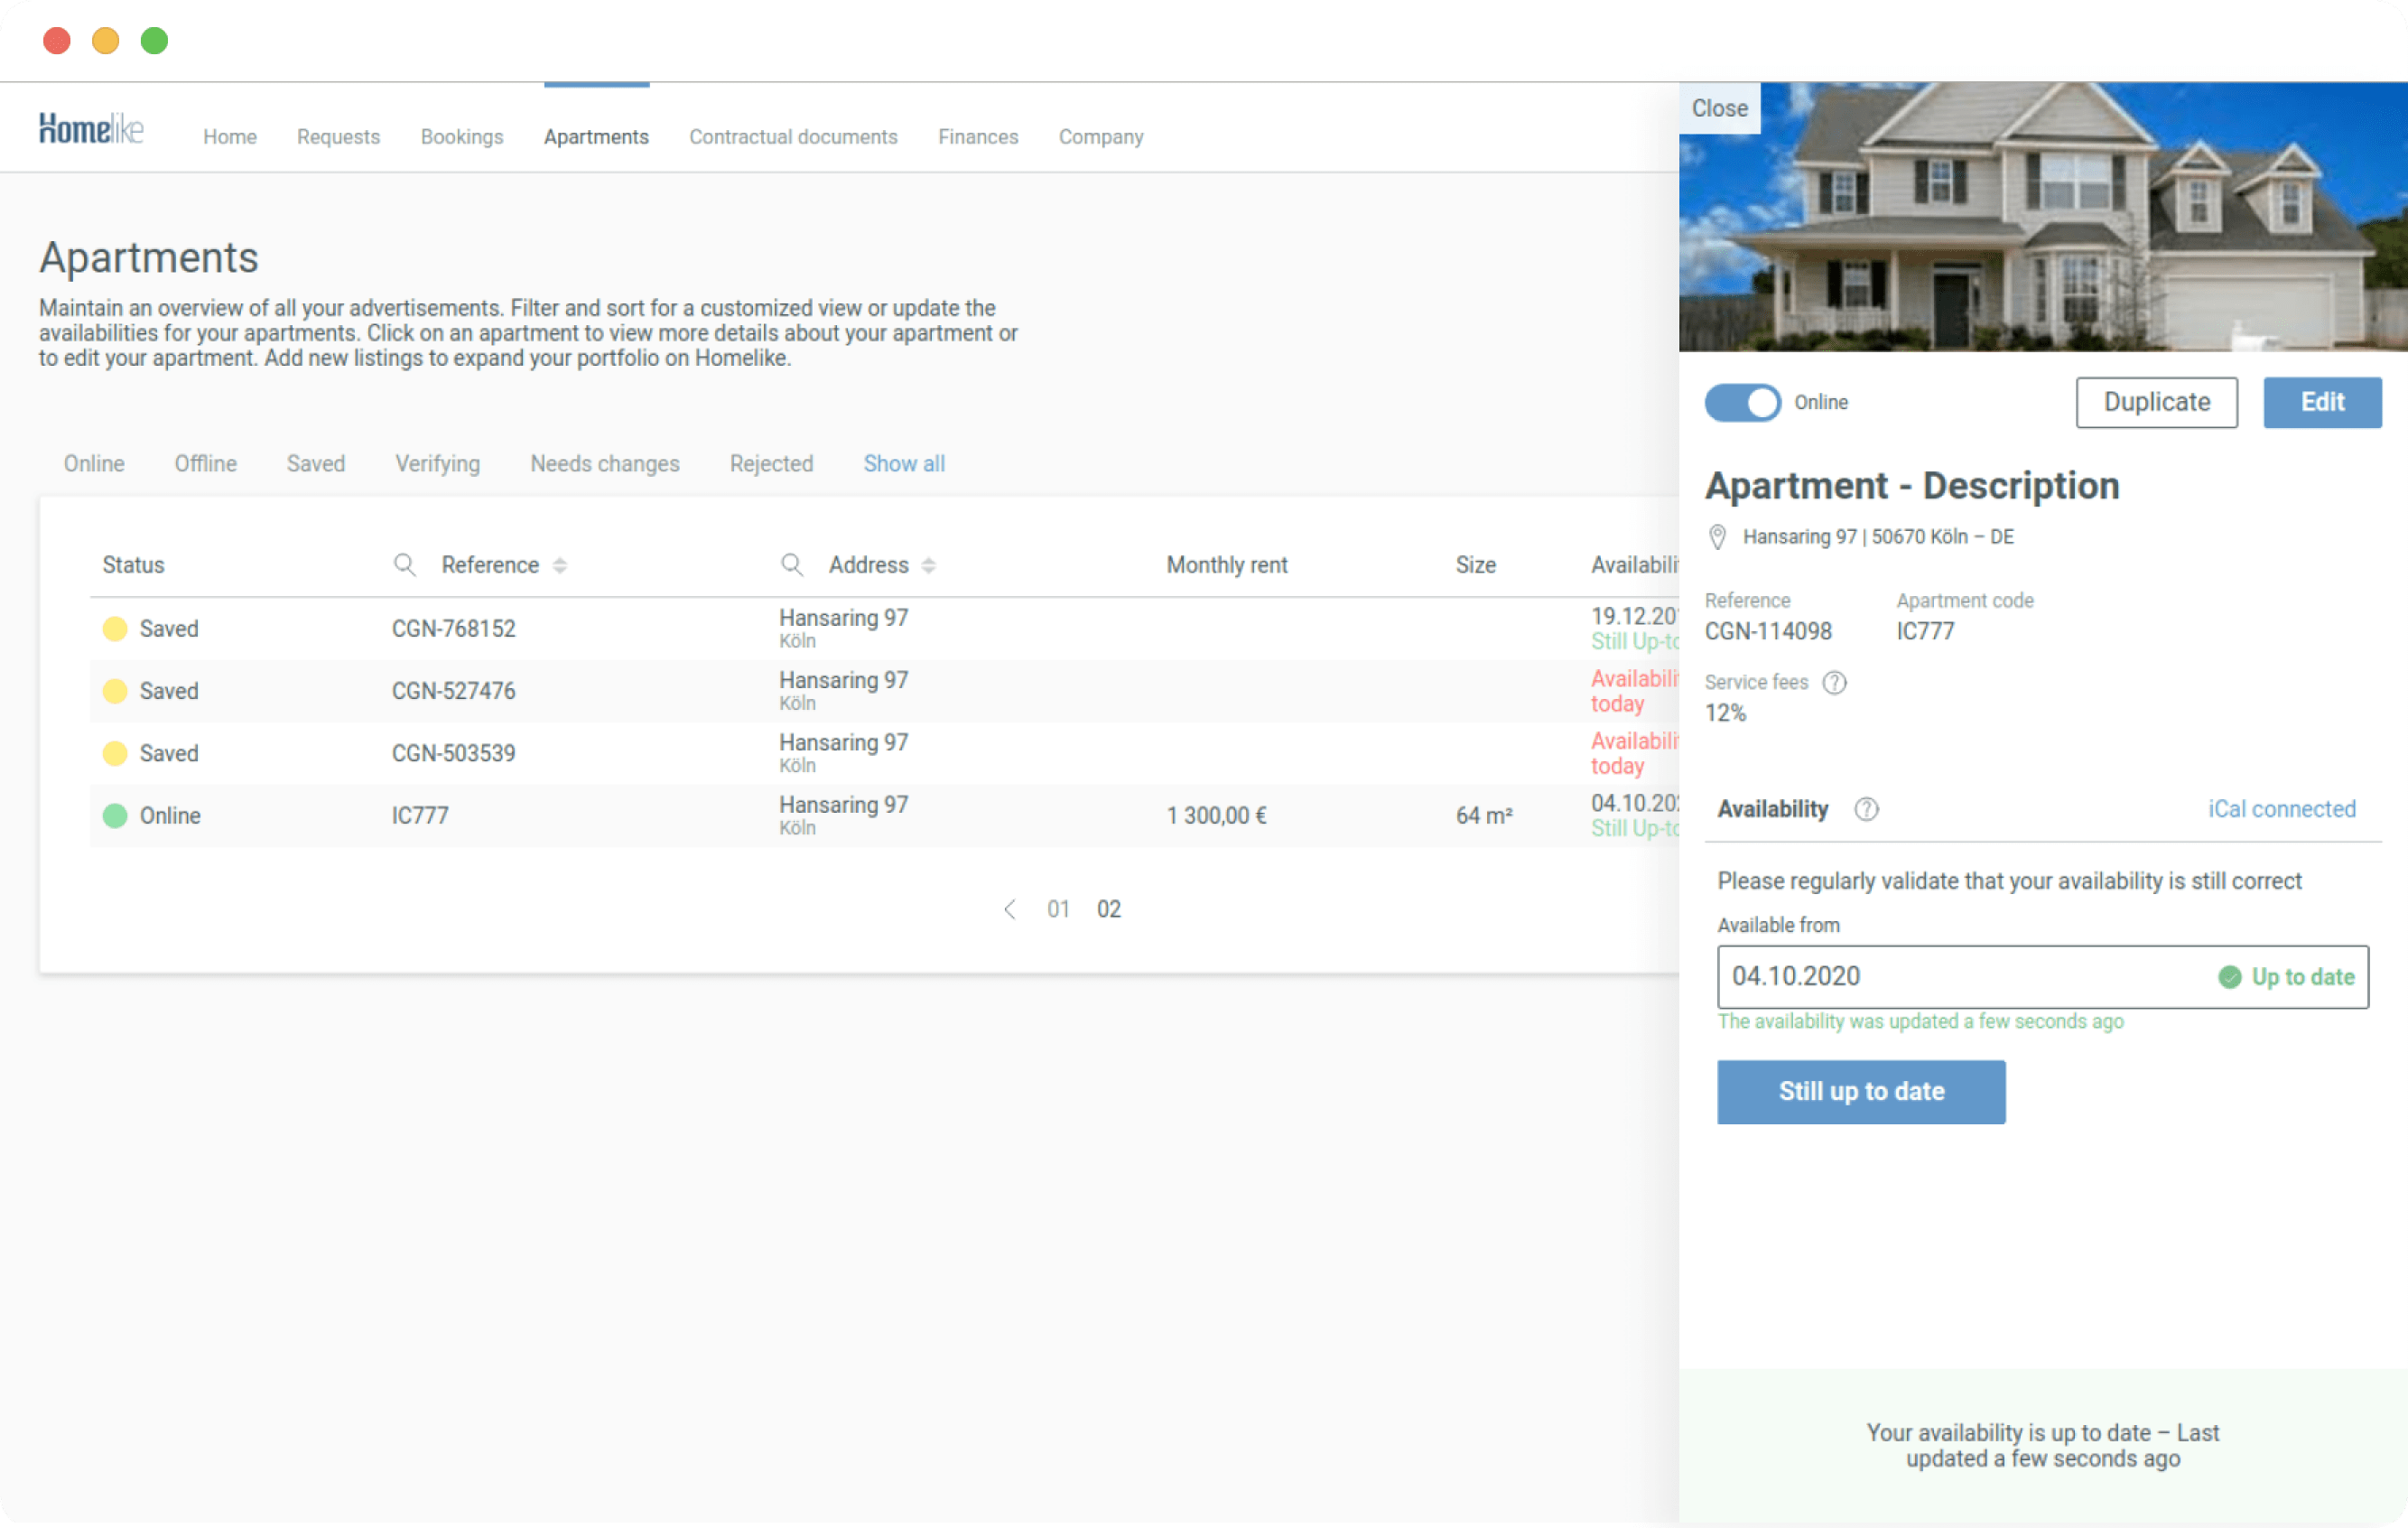Click the Address column search icon

[791, 565]
